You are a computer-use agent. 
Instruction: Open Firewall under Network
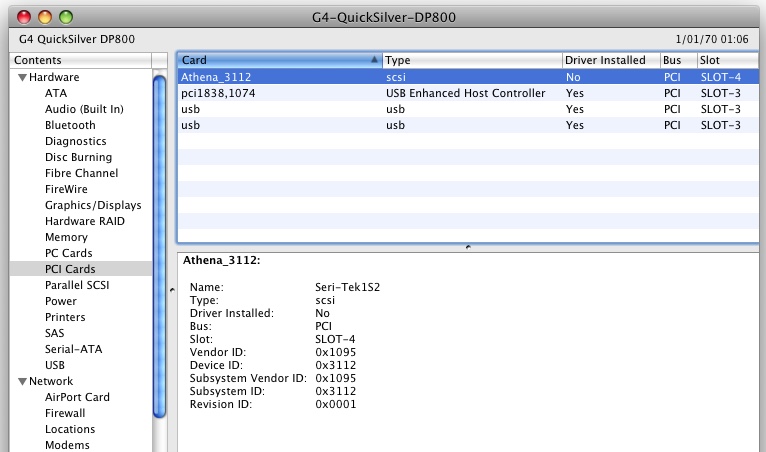[x=65, y=413]
